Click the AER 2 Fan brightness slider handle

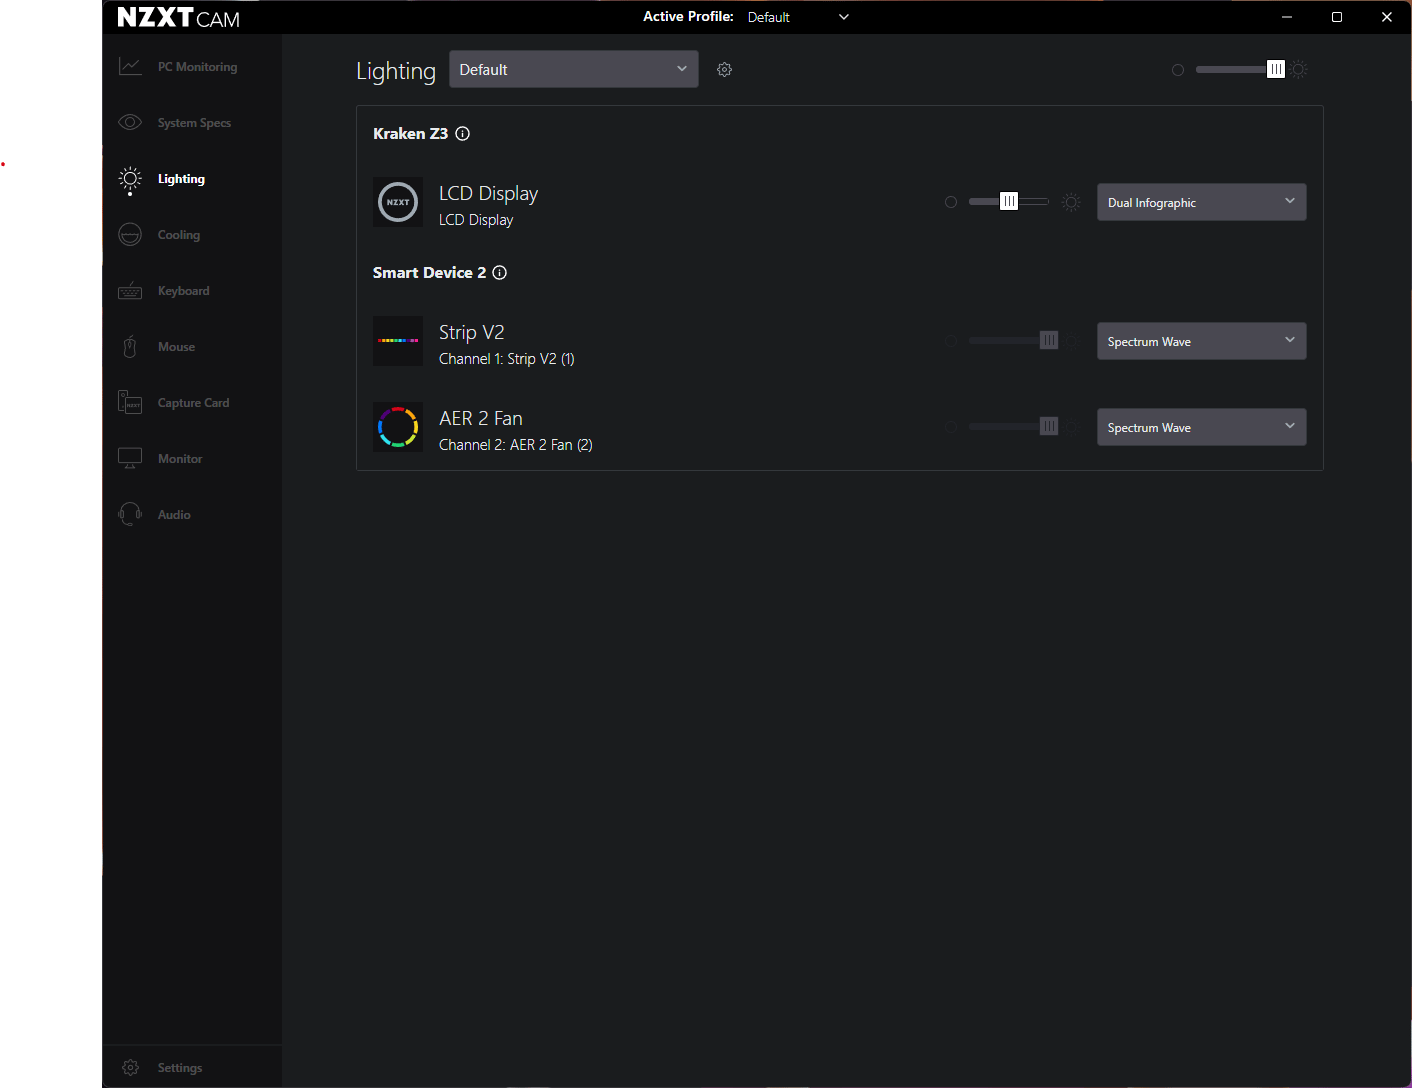click(1049, 426)
